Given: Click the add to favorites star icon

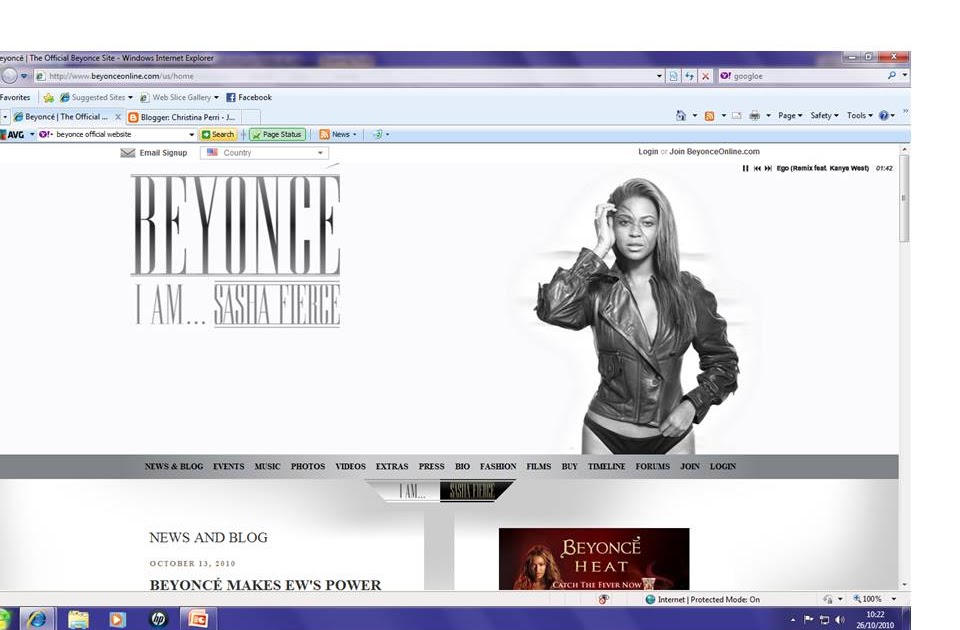Looking at the screenshot, I should point(48,97).
